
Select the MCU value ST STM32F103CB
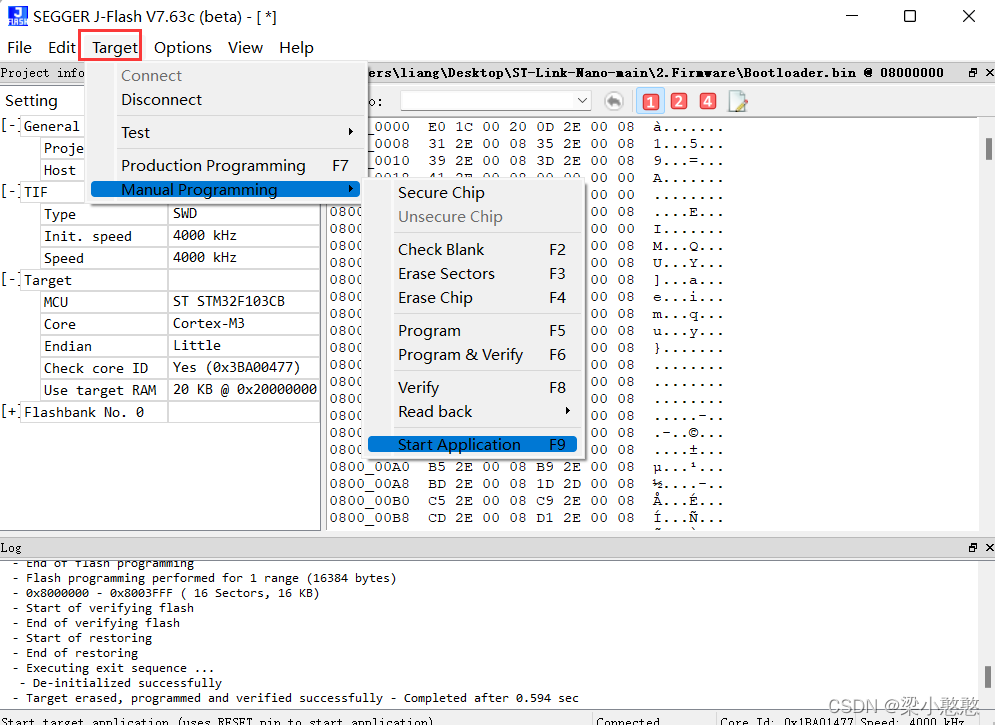[244, 301]
